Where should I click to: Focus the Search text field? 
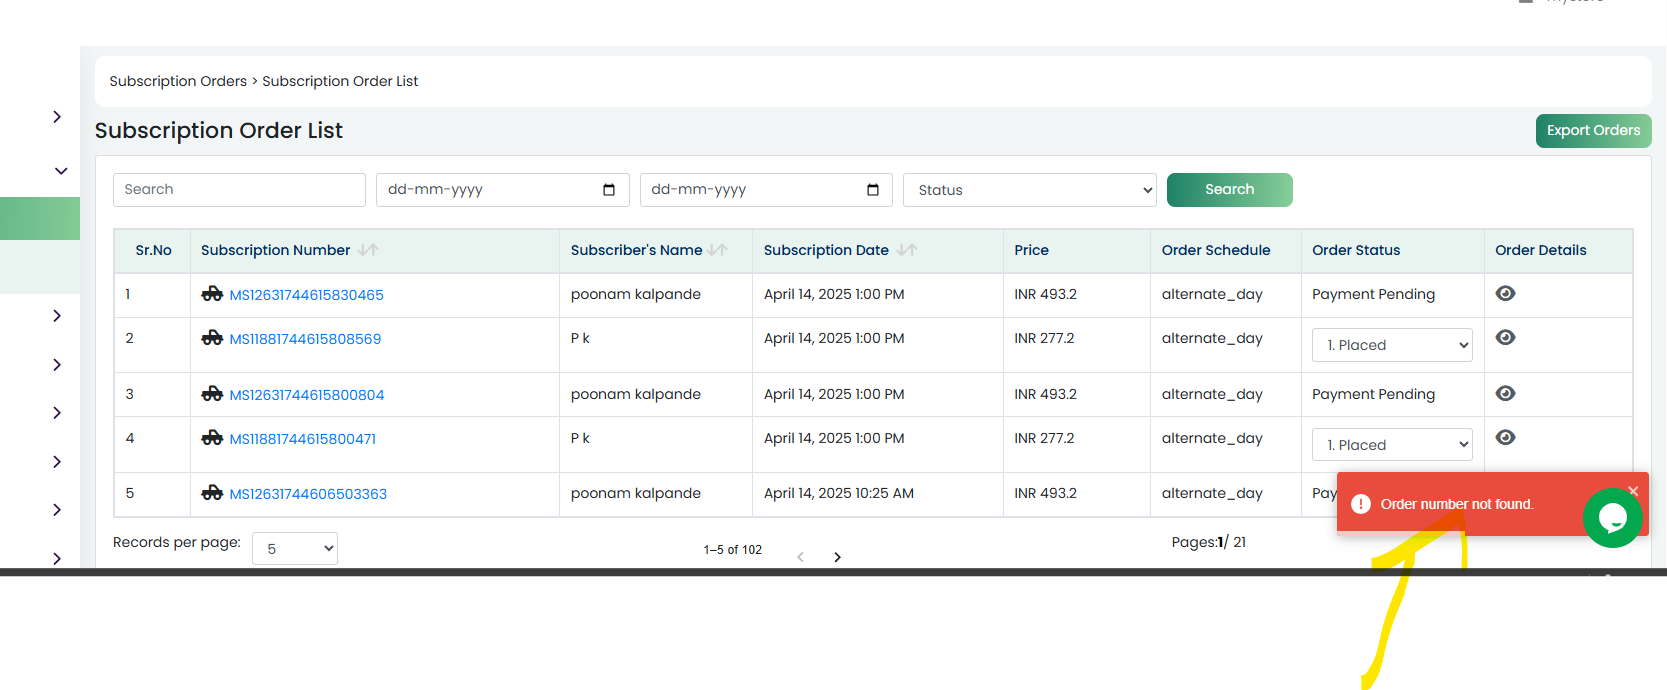click(239, 190)
